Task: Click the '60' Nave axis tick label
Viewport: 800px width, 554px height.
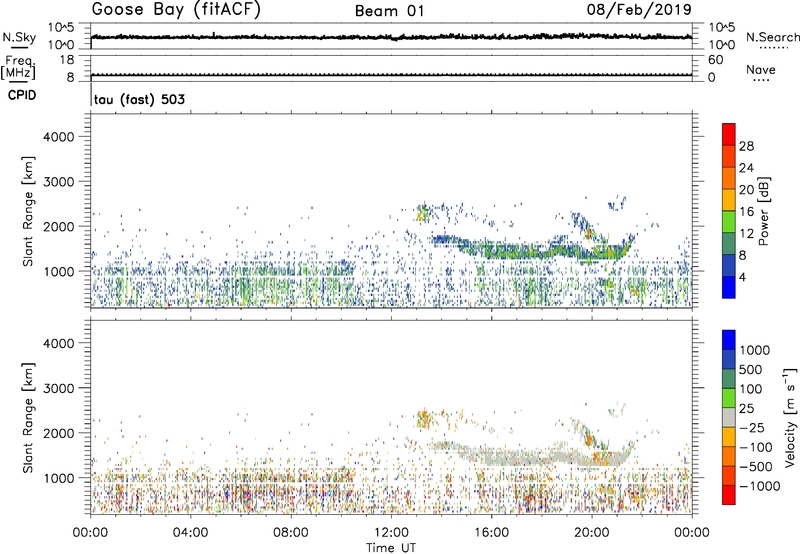Action: pyautogui.click(x=715, y=60)
